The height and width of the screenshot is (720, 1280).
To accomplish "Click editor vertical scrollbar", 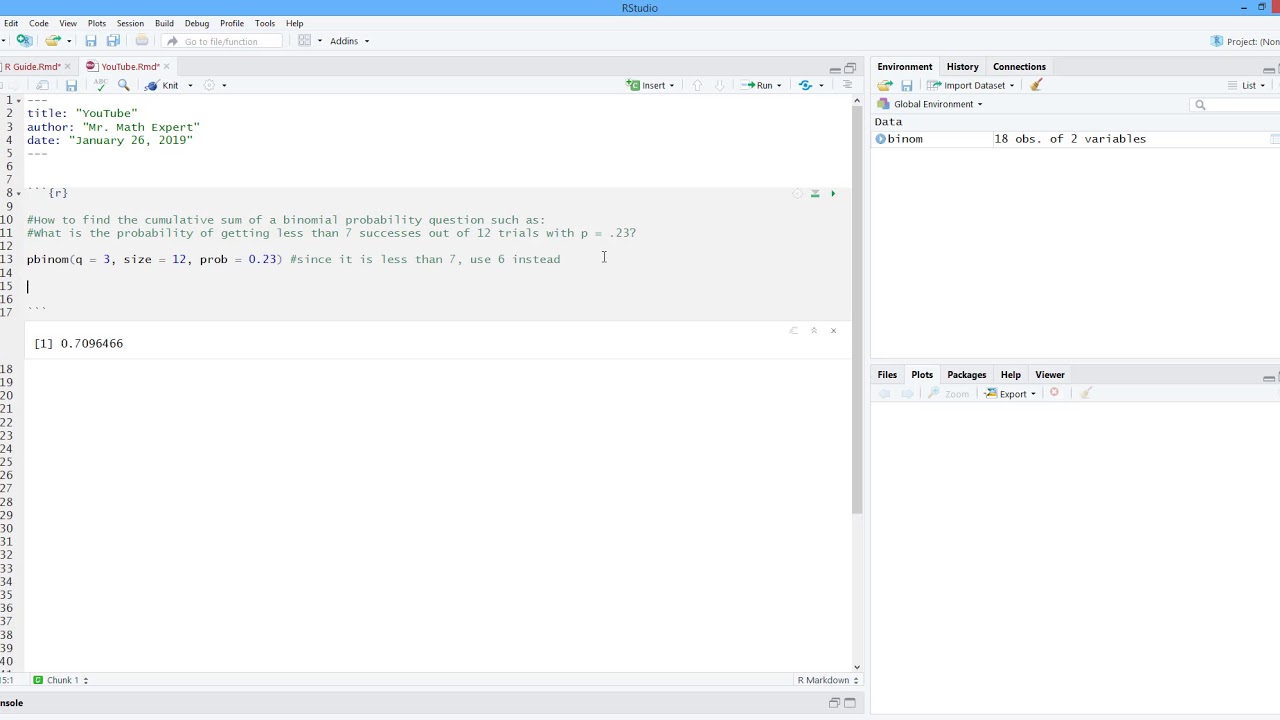I will point(857,308).
